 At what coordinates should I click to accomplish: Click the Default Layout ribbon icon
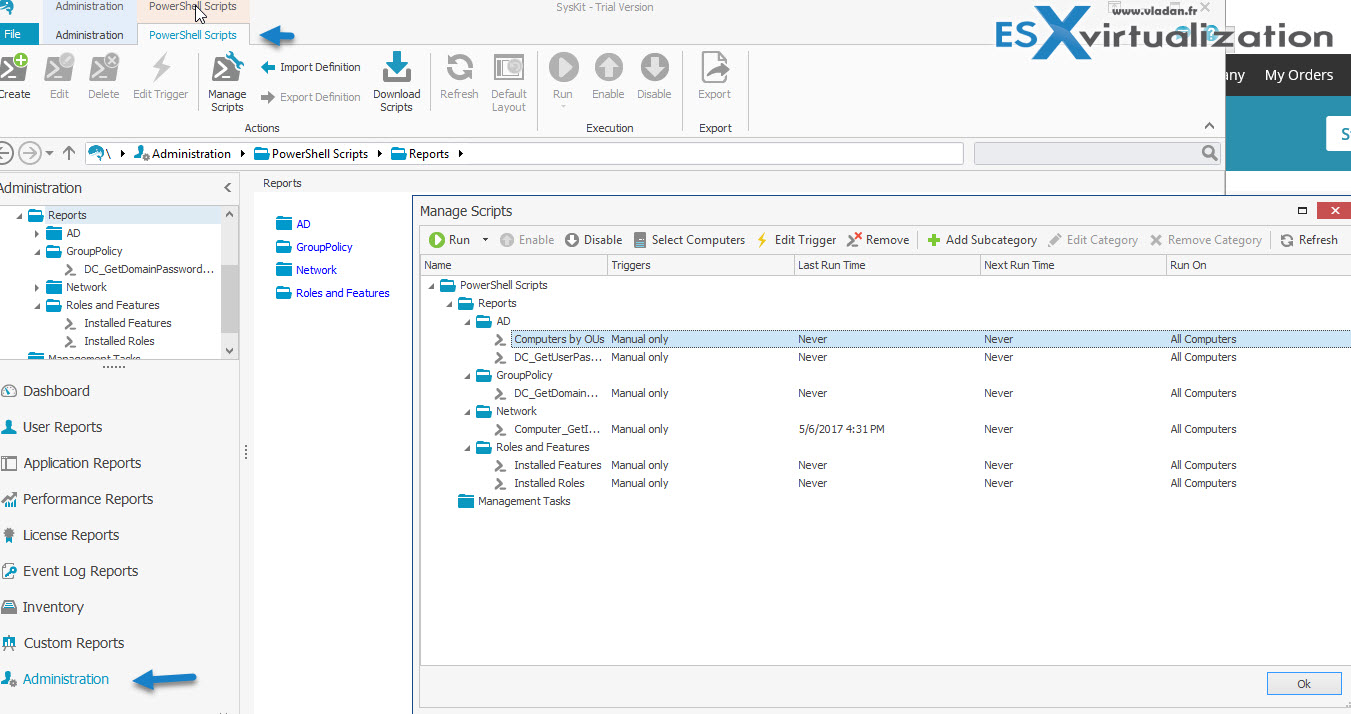(x=509, y=68)
